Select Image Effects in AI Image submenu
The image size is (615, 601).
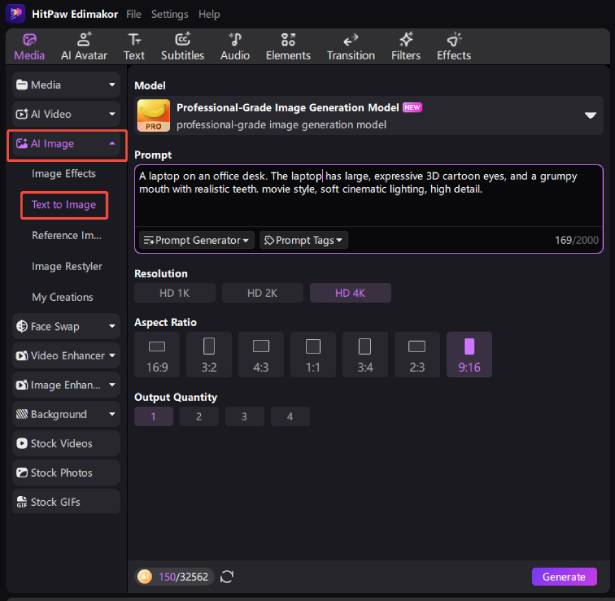pos(64,173)
